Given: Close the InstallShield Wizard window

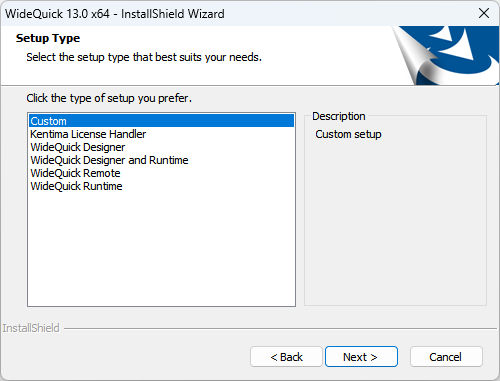Looking at the screenshot, I should pos(484,13).
